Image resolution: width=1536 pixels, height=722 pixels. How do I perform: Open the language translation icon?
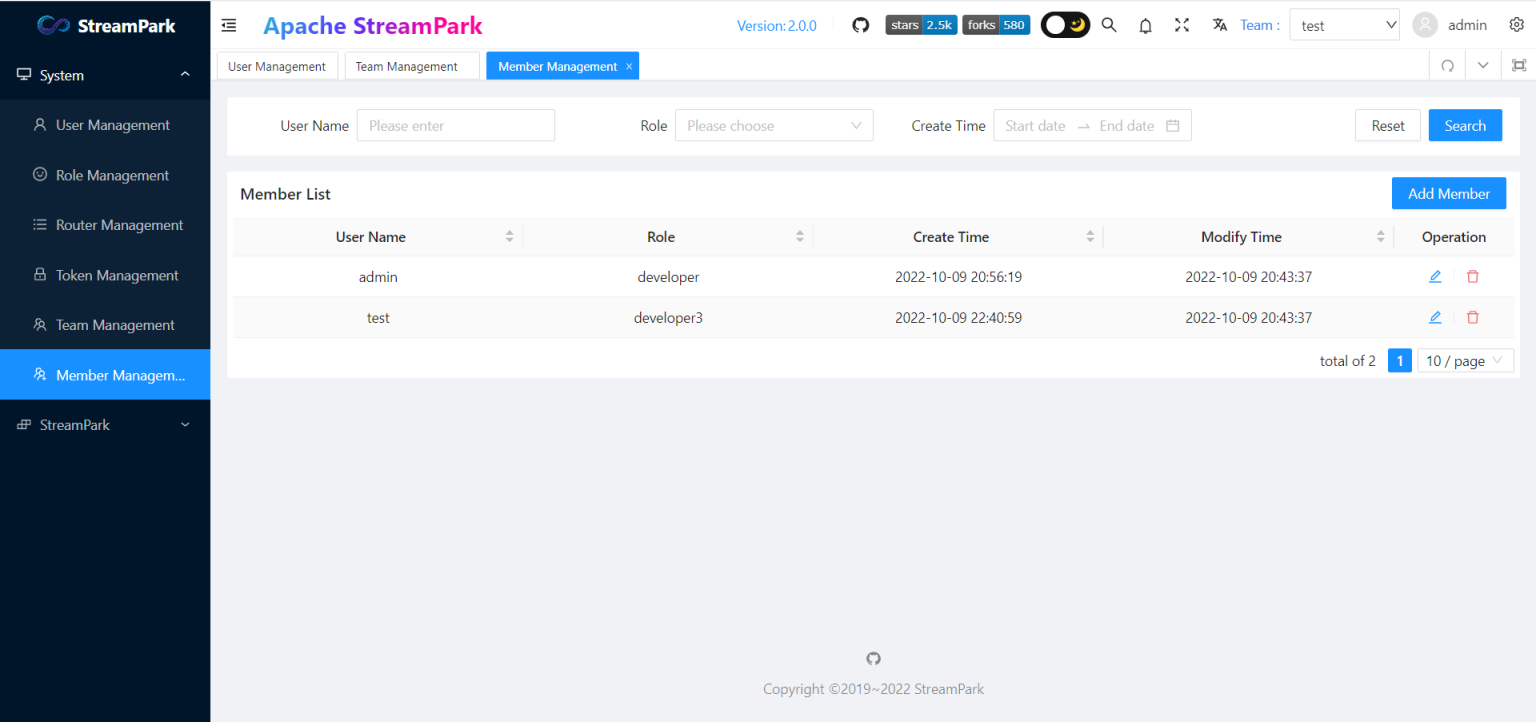[x=1220, y=25]
